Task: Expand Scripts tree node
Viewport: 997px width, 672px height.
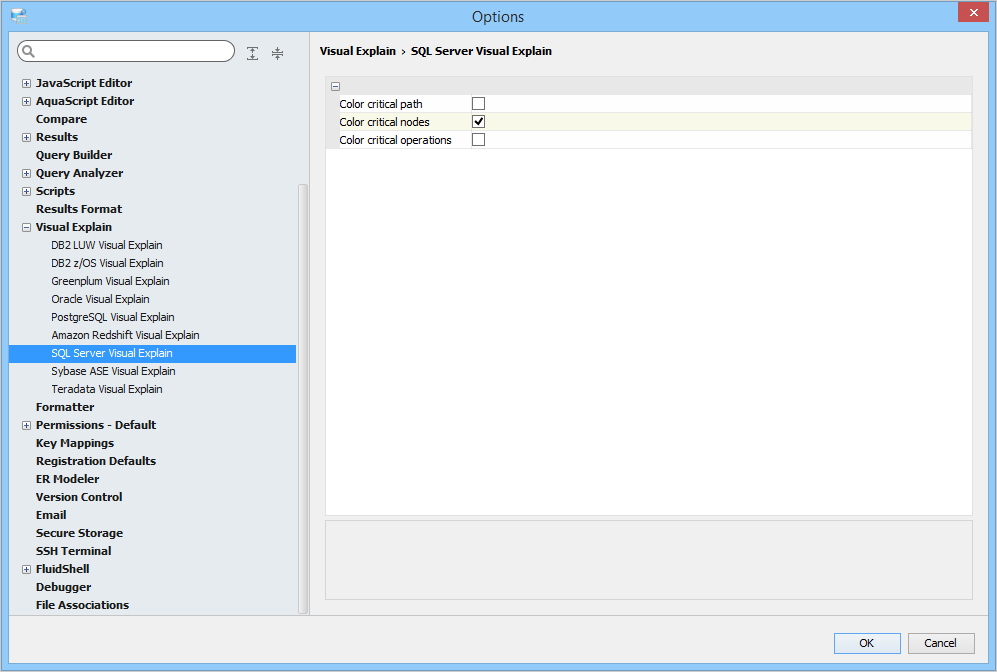Action: tap(26, 191)
